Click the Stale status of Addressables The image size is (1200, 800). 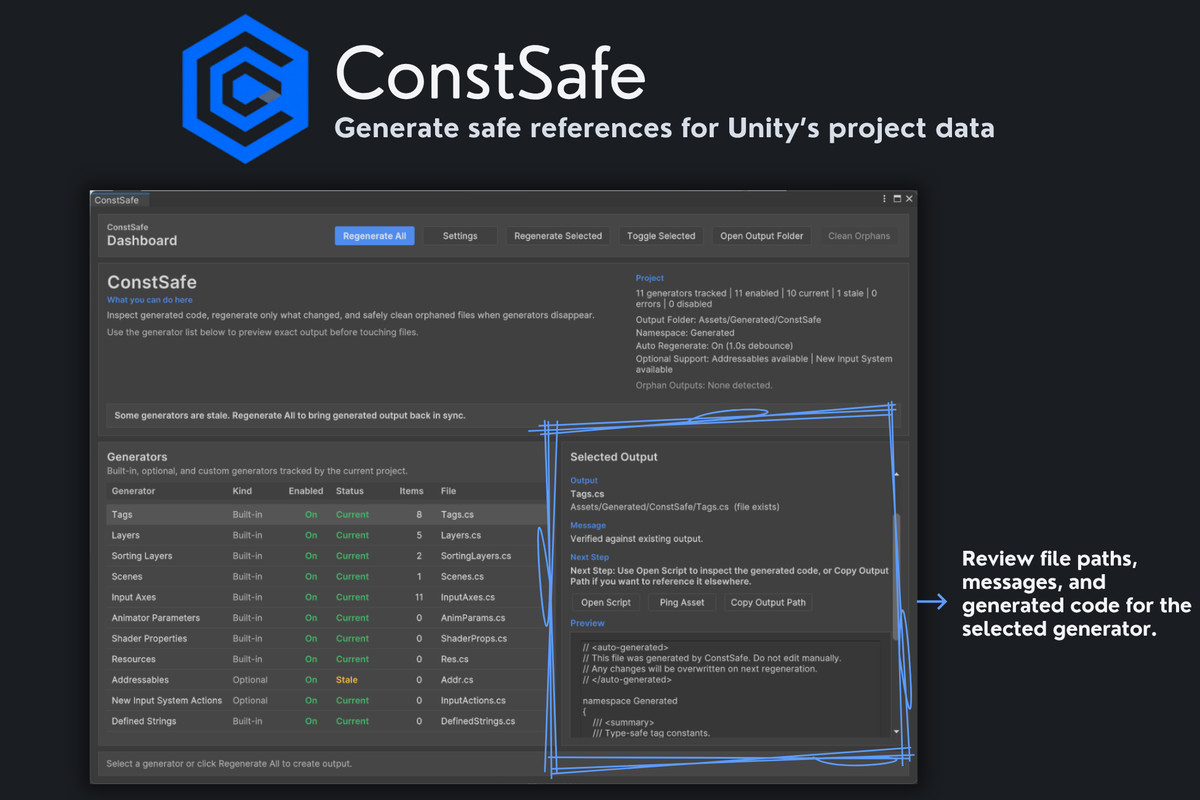click(x=347, y=680)
